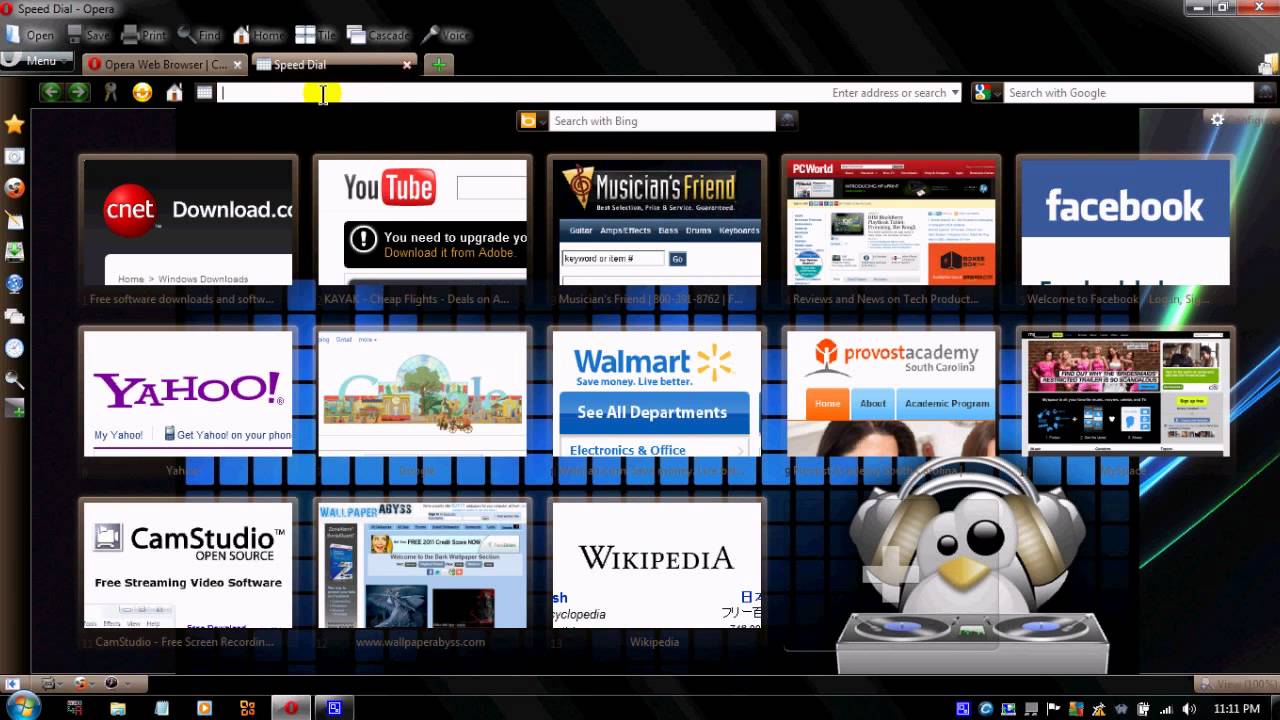Go forward with the green right arrow
Image resolution: width=1280 pixels, height=720 pixels.
point(78,92)
